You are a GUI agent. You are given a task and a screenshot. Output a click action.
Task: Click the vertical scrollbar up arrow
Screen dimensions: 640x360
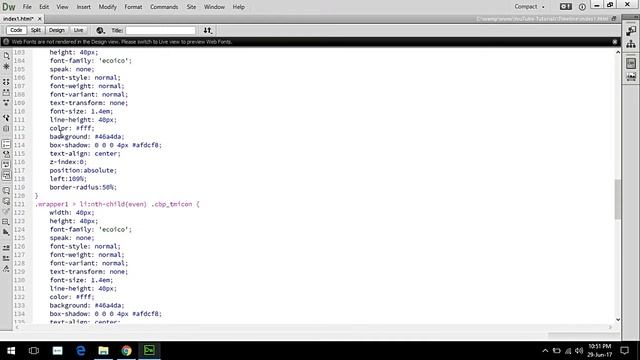click(x=618, y=52)
